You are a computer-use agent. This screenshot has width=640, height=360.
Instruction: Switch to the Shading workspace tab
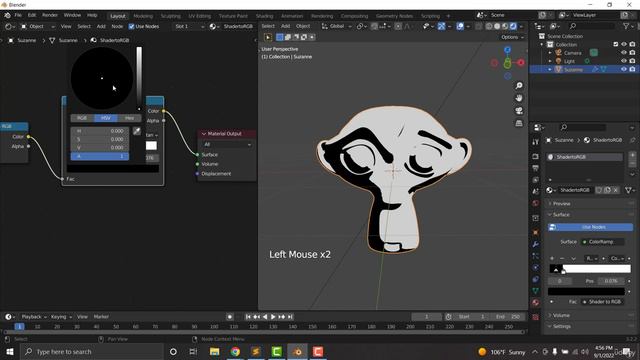click(x=264, y=16)
